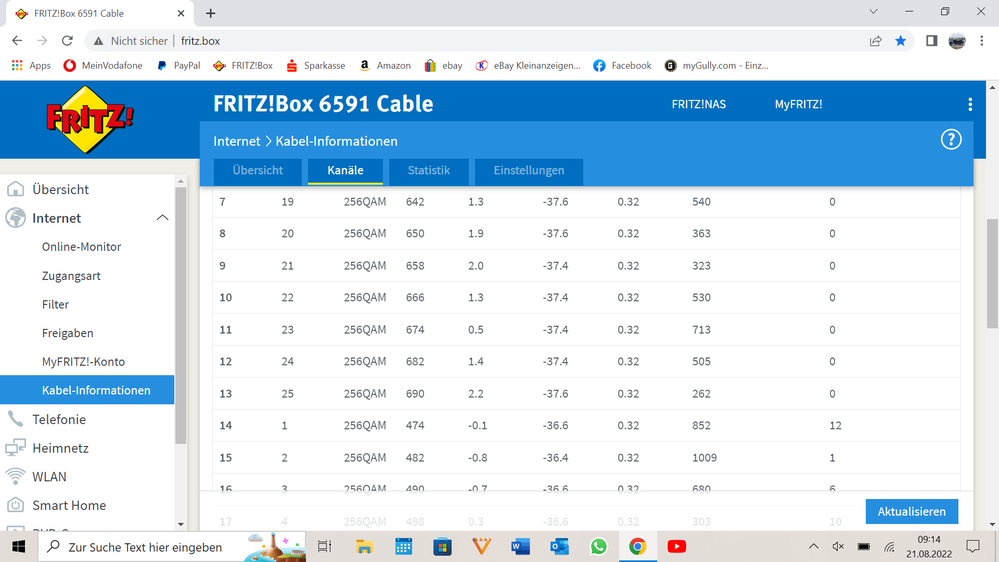Open Amazon bookmark
999x562 pixels.
click(x=385, y=65)
